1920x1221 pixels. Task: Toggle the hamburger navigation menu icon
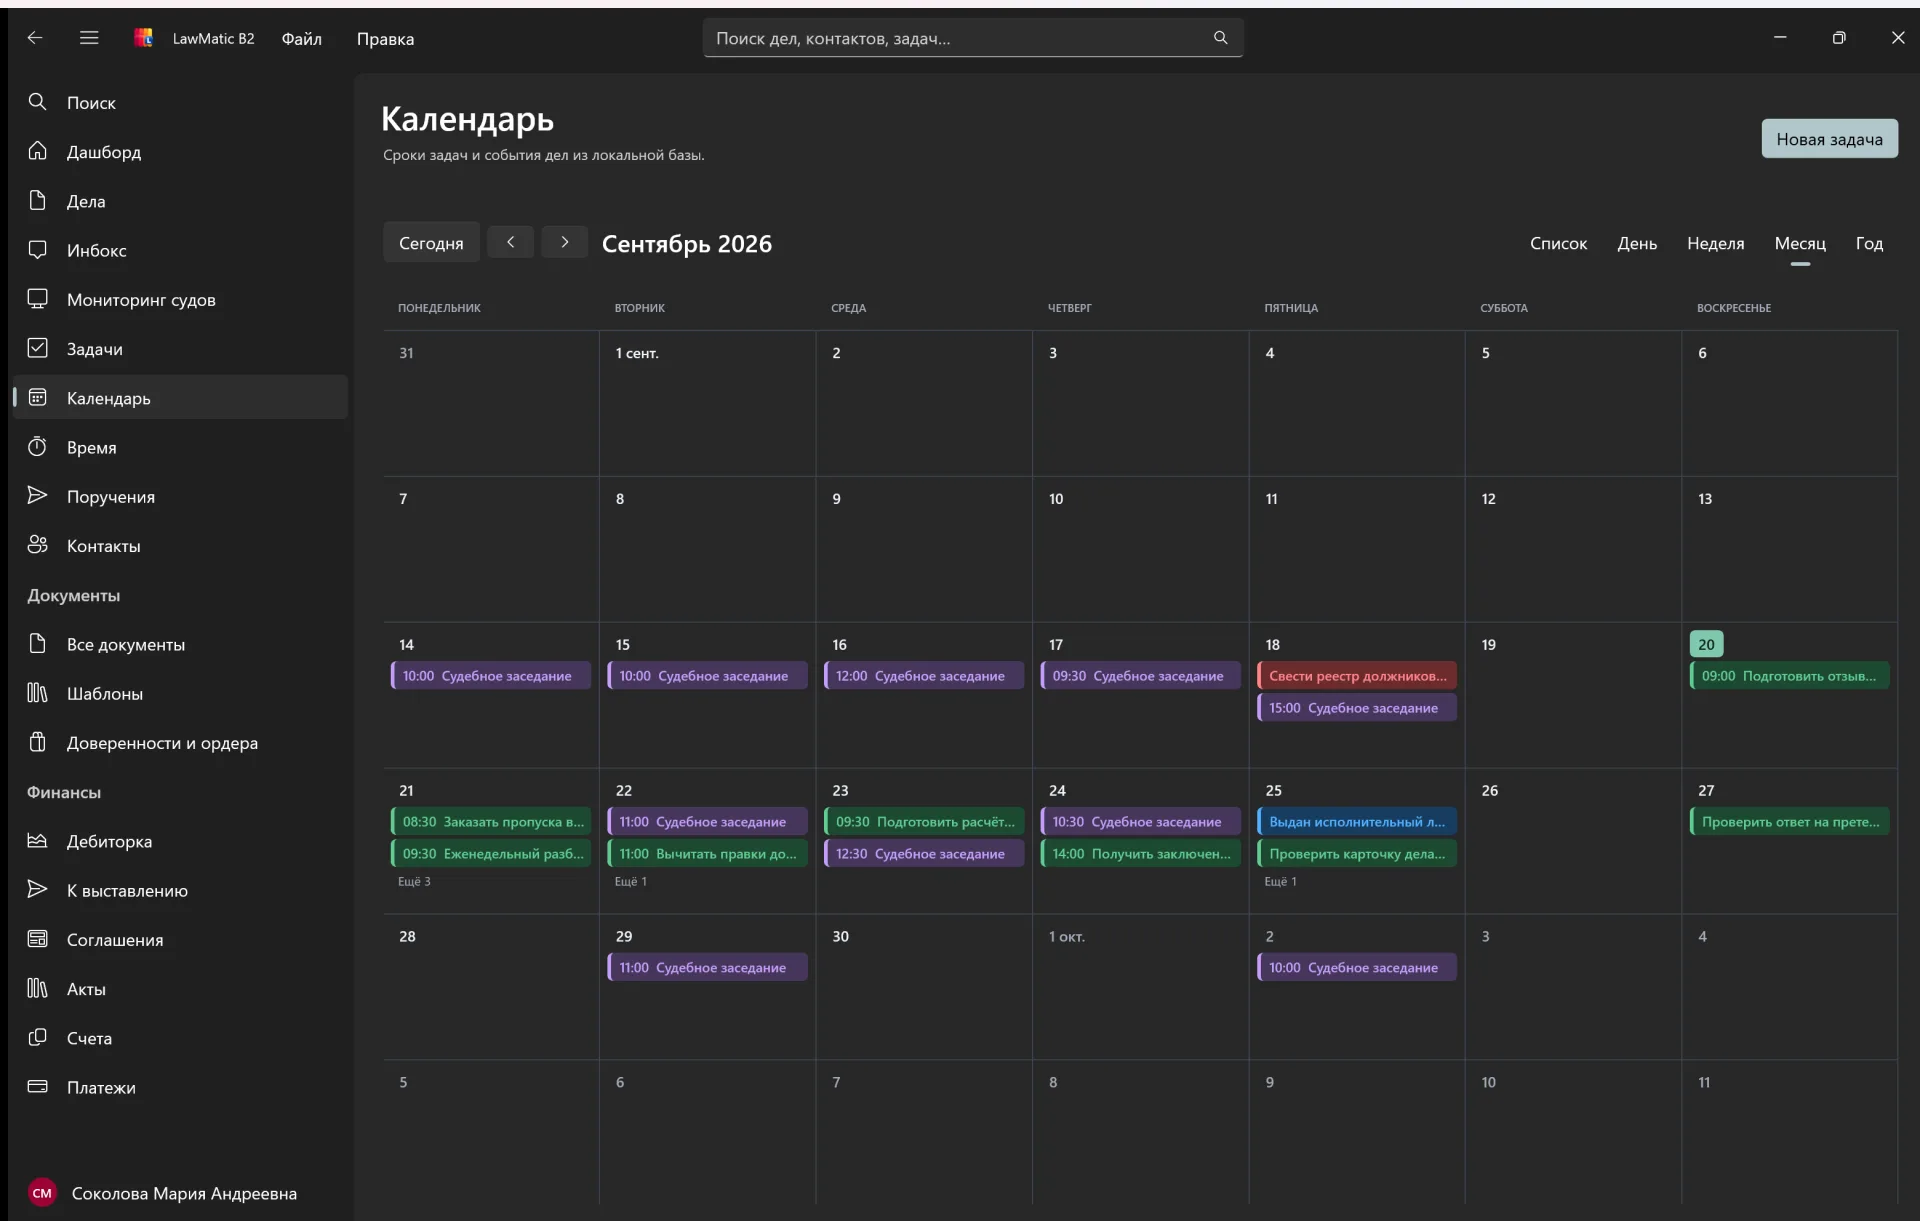(89, 38)
